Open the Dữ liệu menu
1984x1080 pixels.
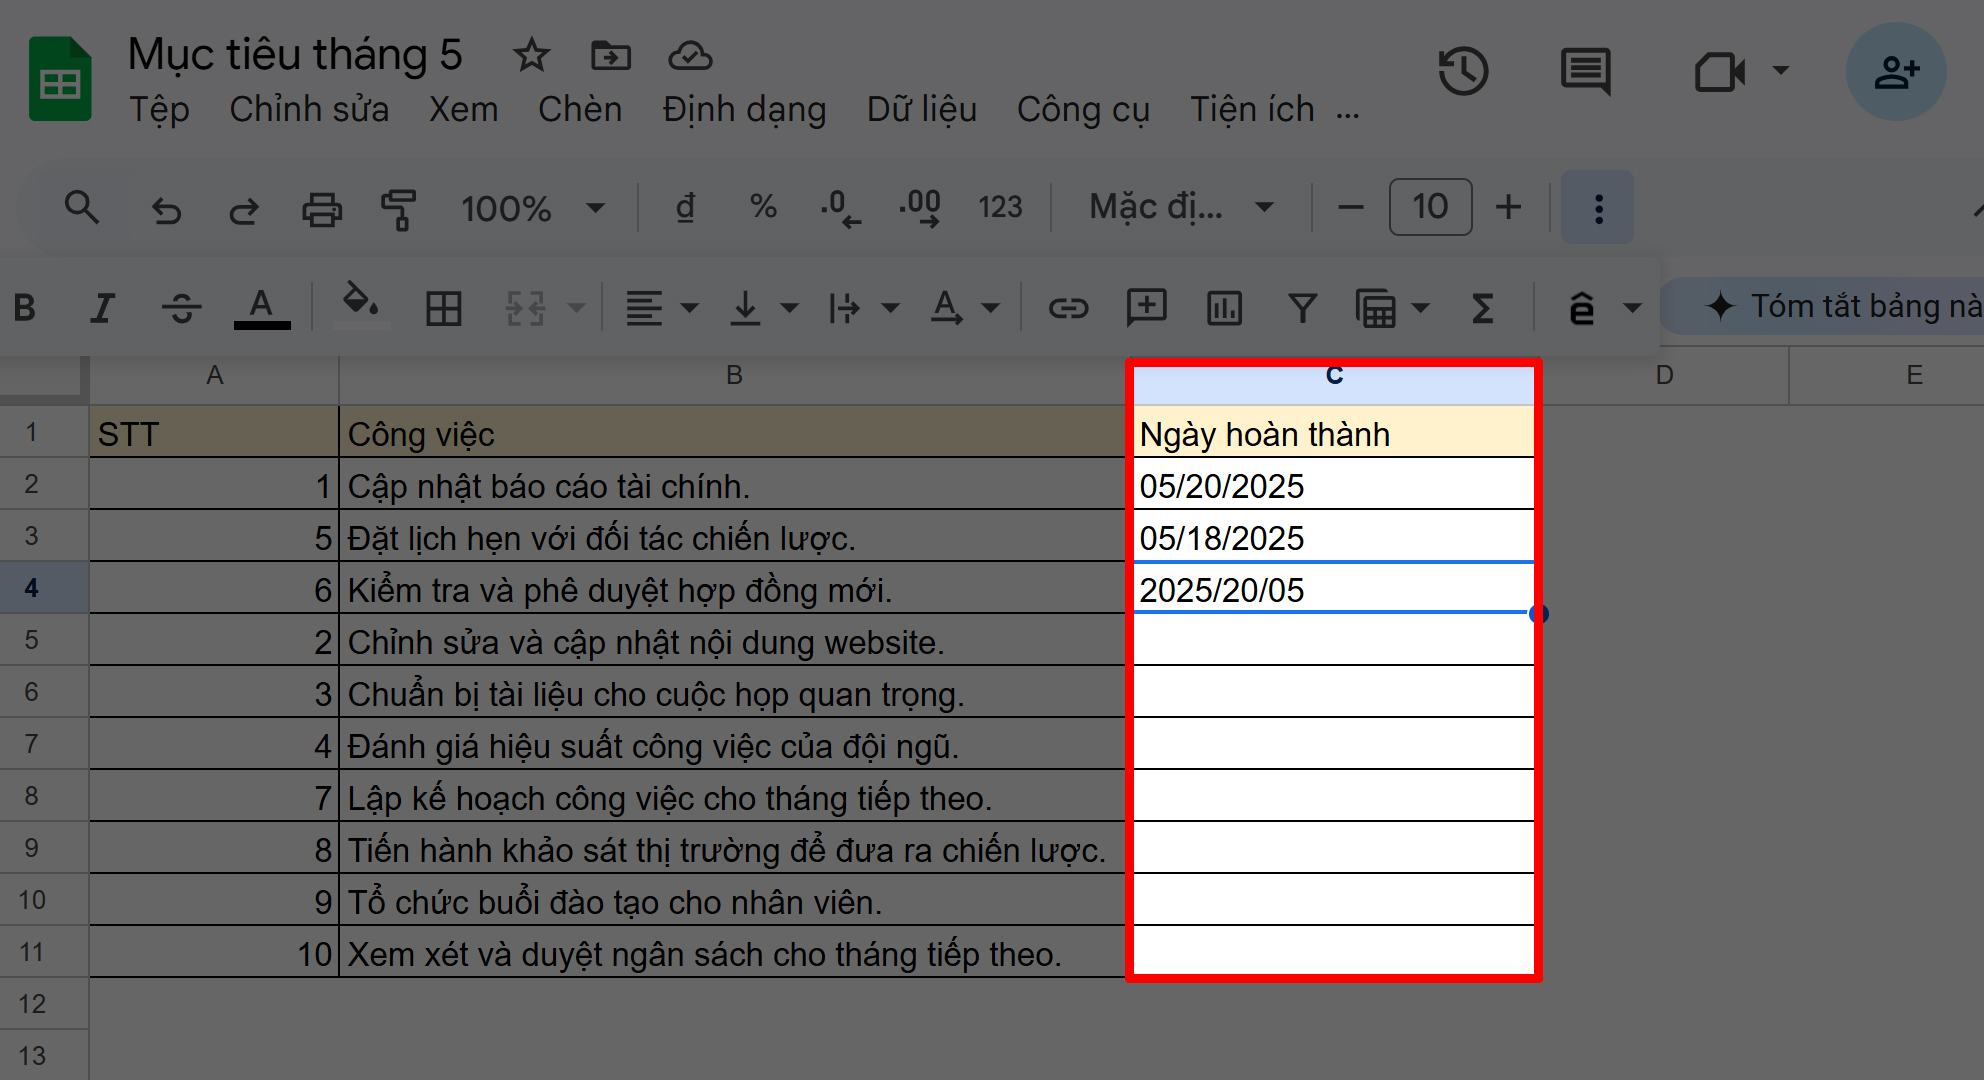click(x=921, y=109)
